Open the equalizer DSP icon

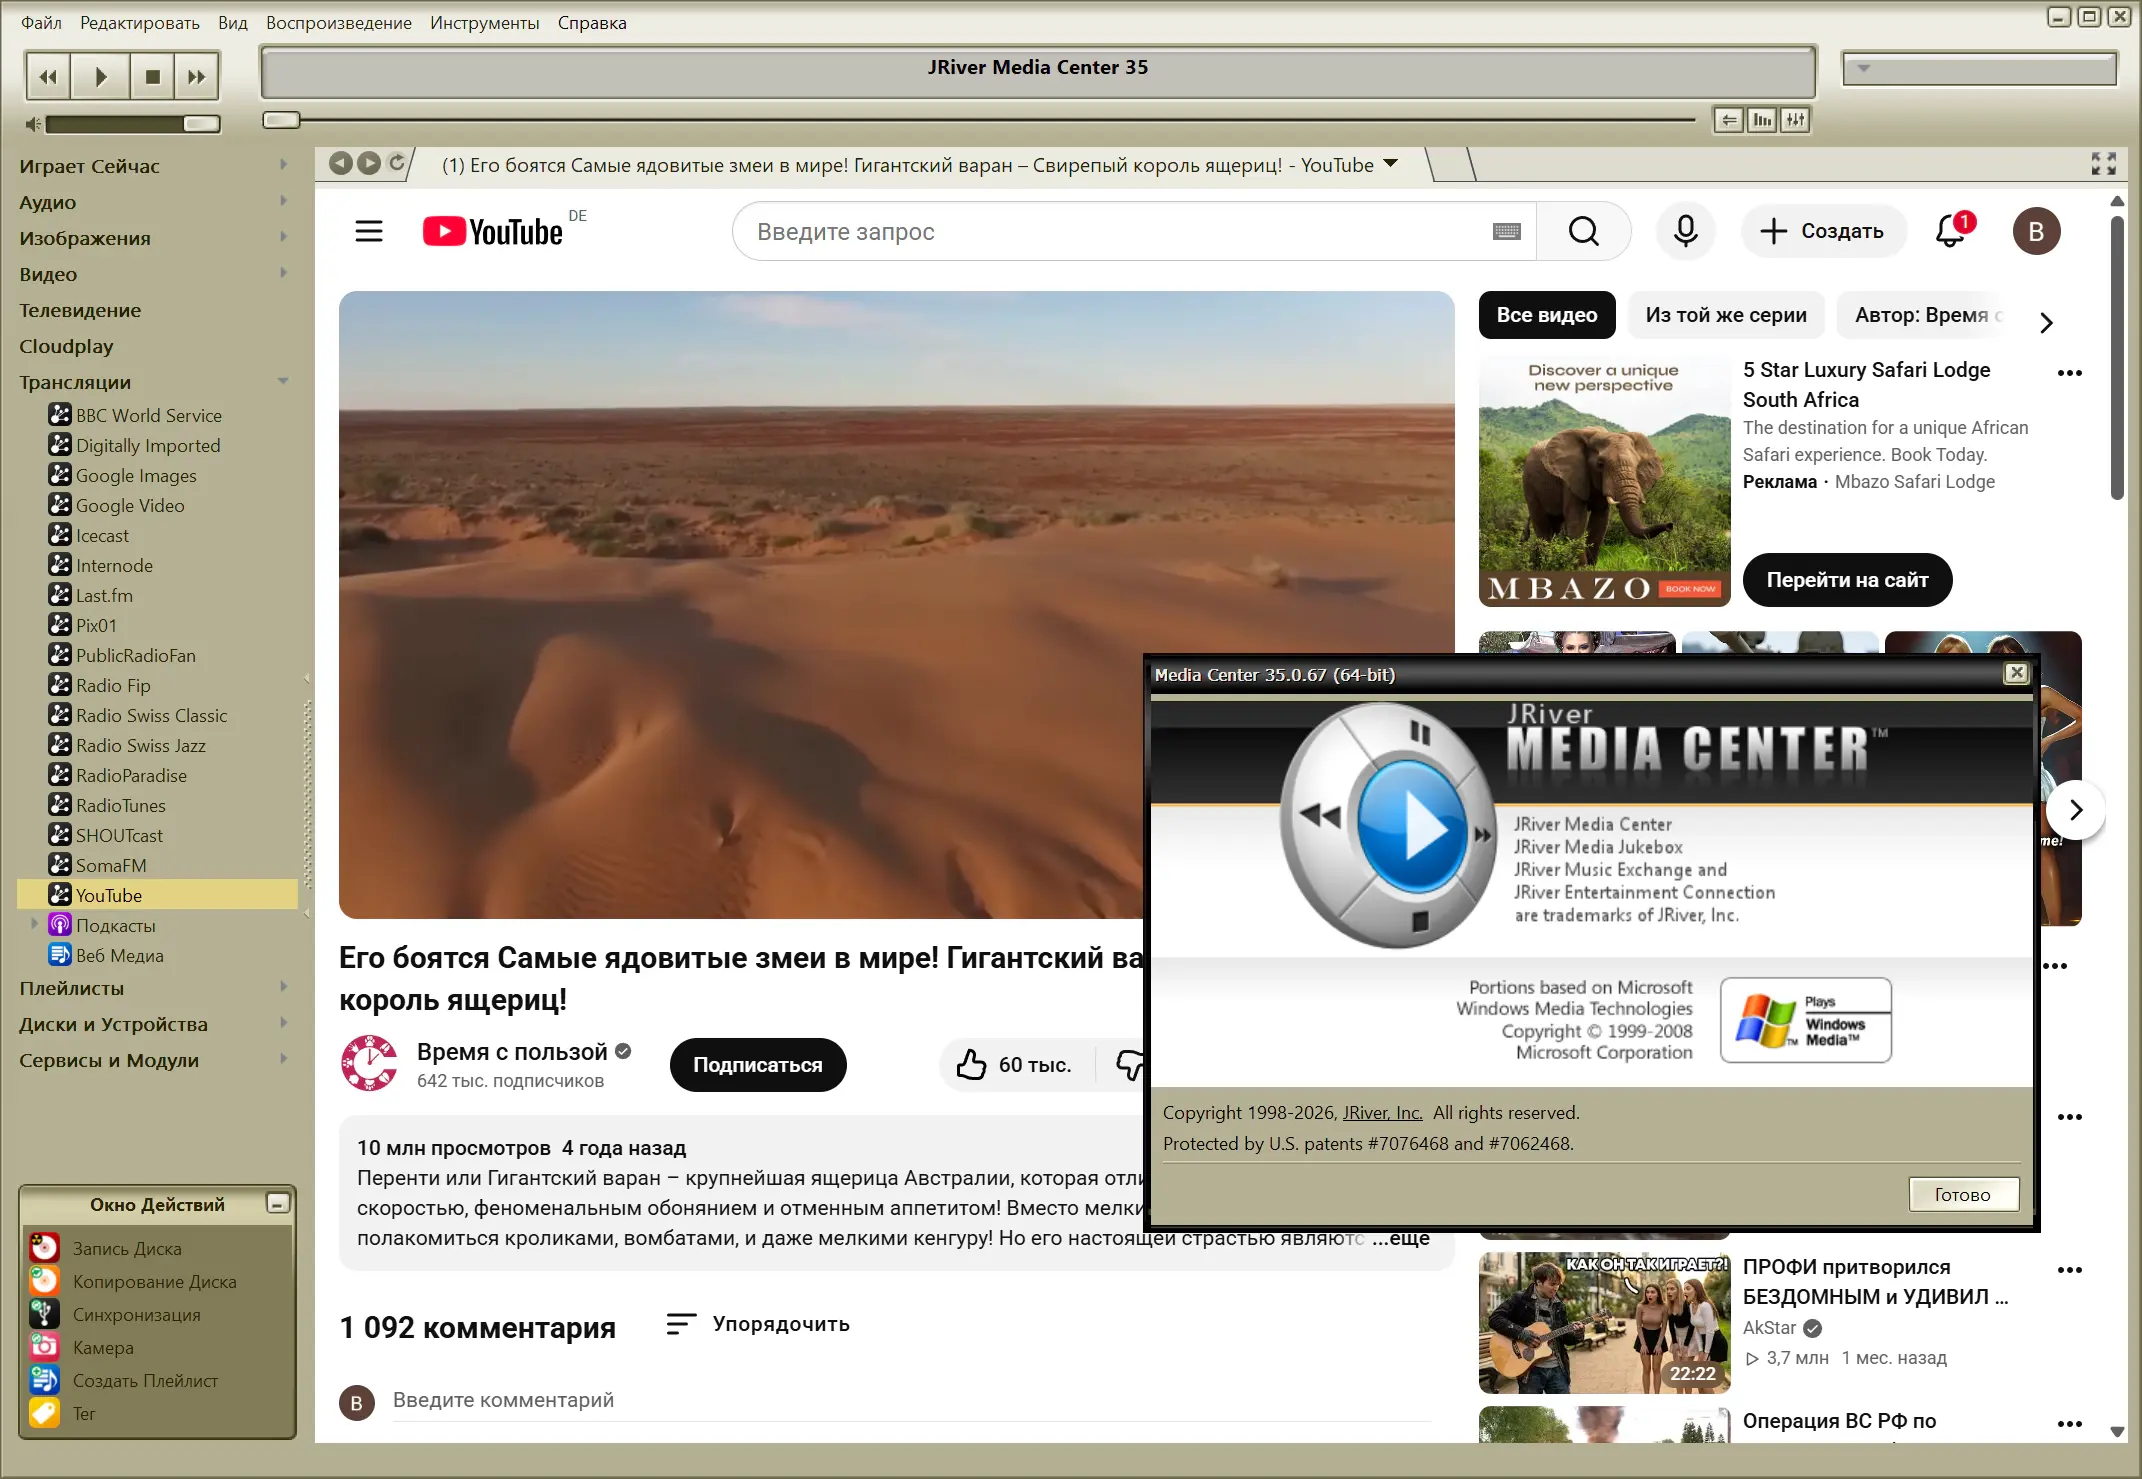point(1796,121)
